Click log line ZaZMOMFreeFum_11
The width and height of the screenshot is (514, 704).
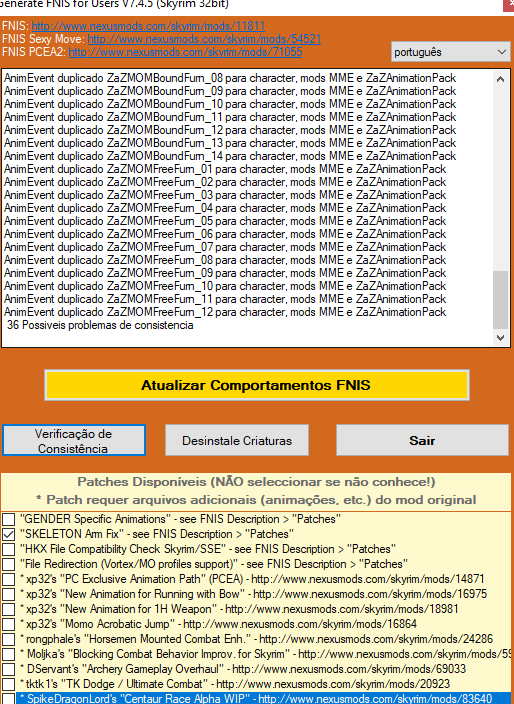click(225, 299)
